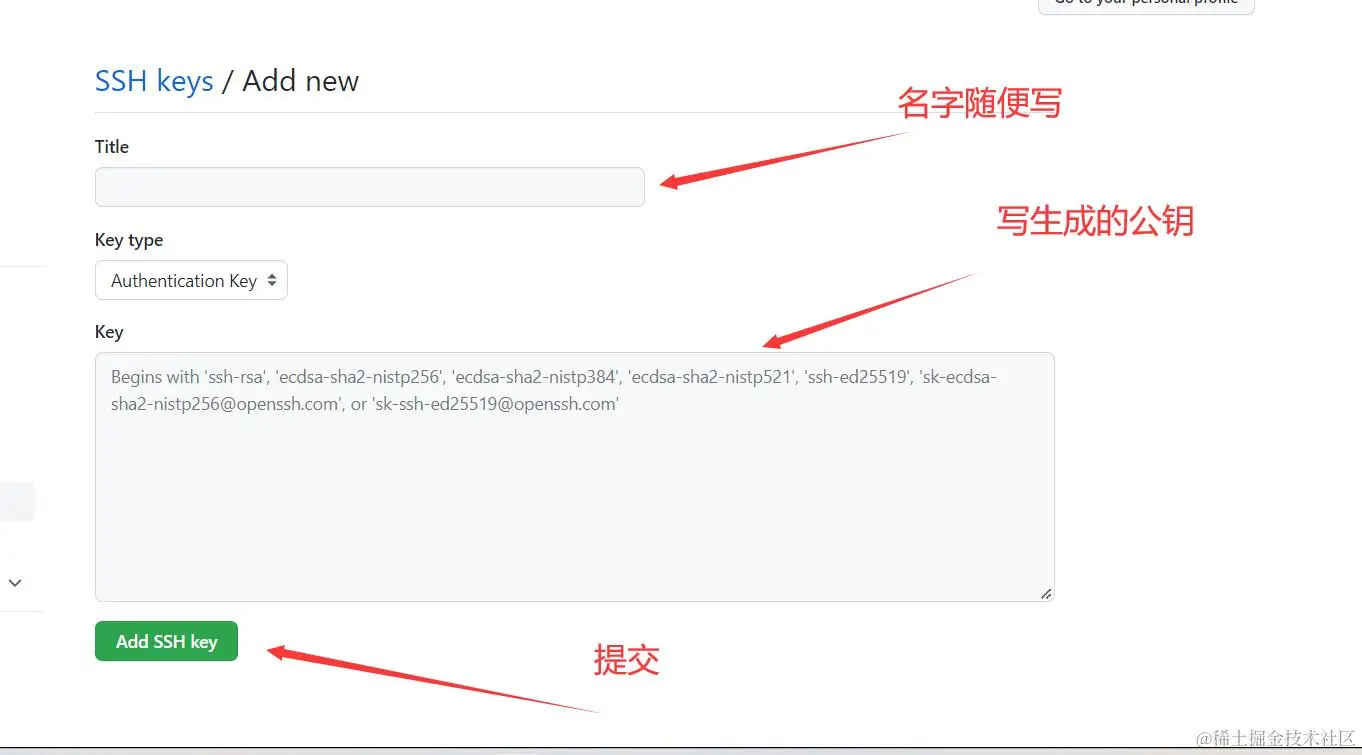Viewport: 1362px width, 755px height.
Task: Click the red arrow pointing at the Add SSH key button
Action: [433, 681]
